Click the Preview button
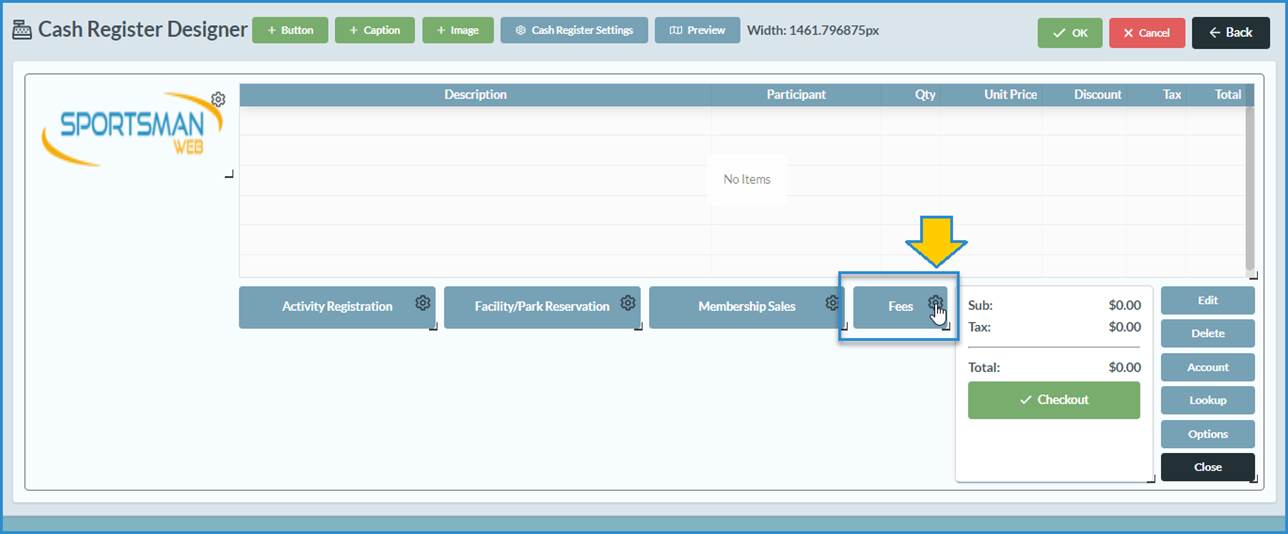1288x534 pixels. 697,31
